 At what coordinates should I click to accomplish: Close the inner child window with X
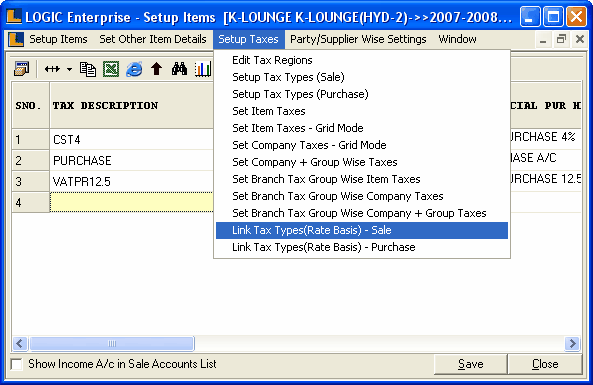(x=580, y=39)
